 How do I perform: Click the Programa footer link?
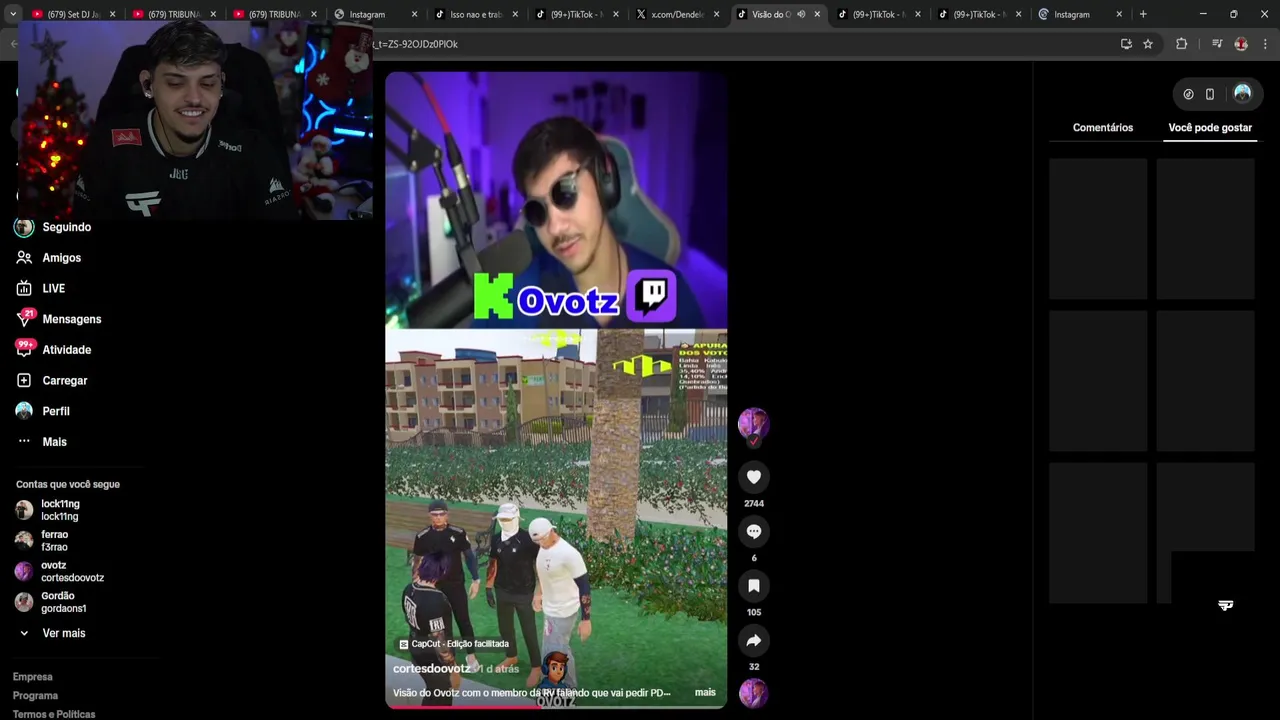click(x=35, y=696)
